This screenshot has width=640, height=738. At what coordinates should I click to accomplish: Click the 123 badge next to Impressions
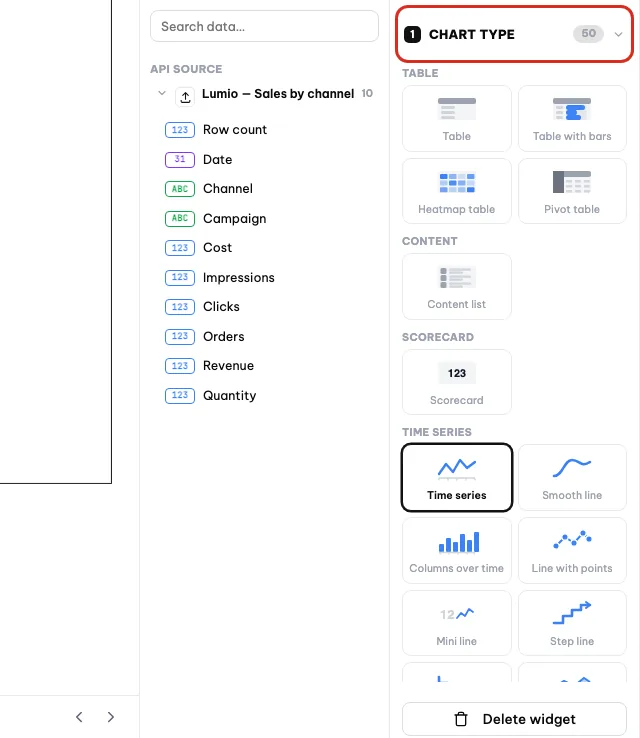(180, 278)
